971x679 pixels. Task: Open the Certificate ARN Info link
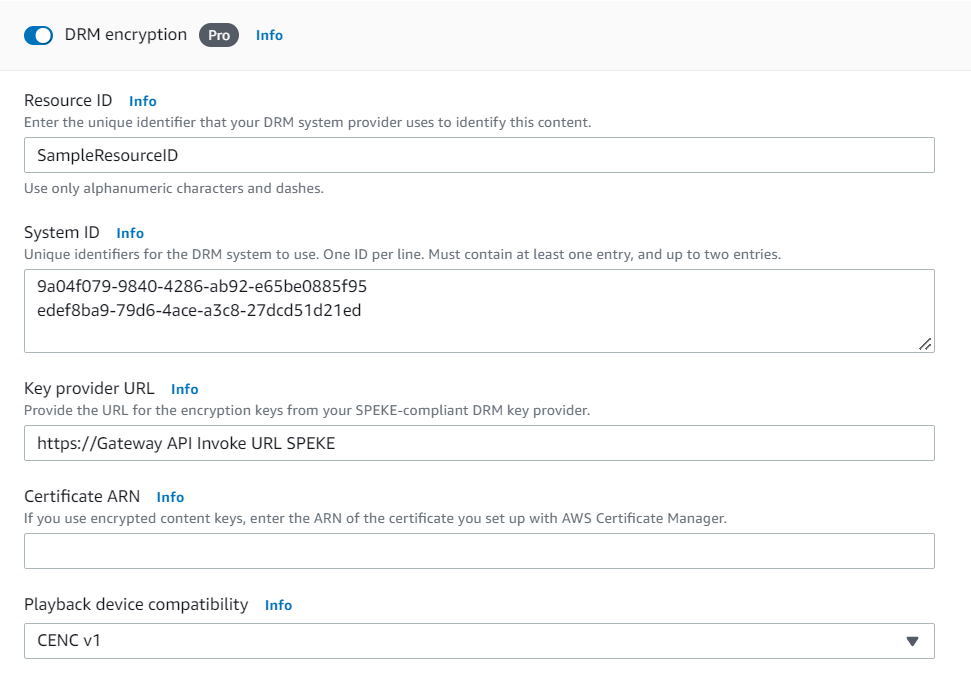tap(170, 497)
